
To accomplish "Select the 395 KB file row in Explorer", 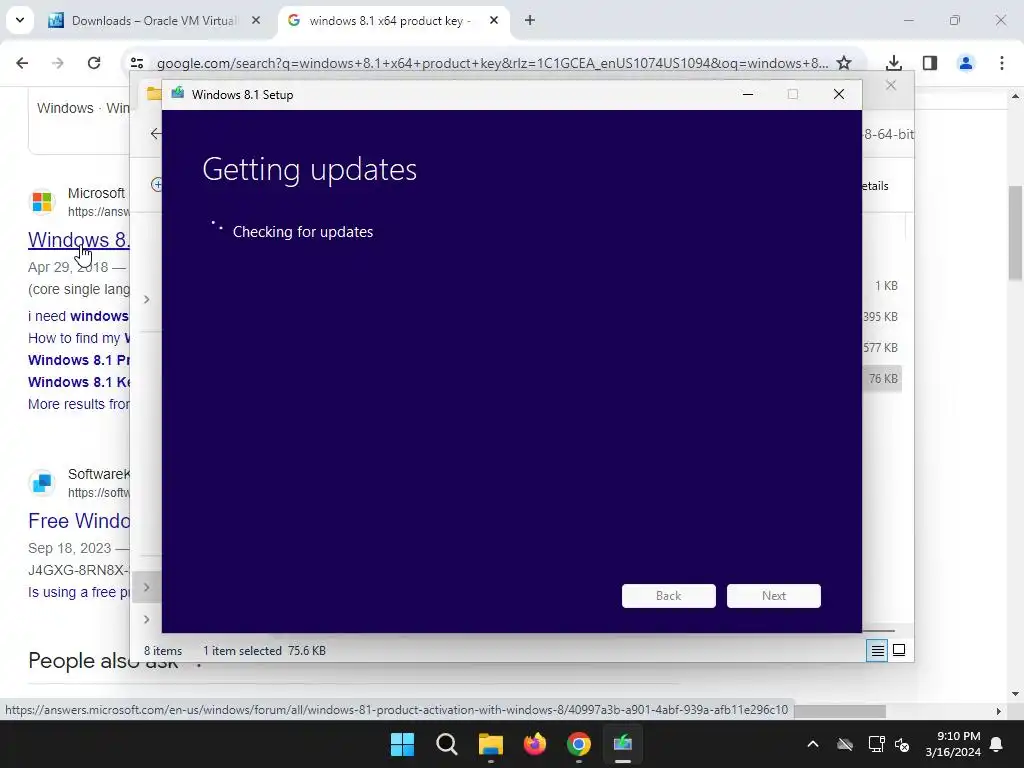I will click(880, 317).
